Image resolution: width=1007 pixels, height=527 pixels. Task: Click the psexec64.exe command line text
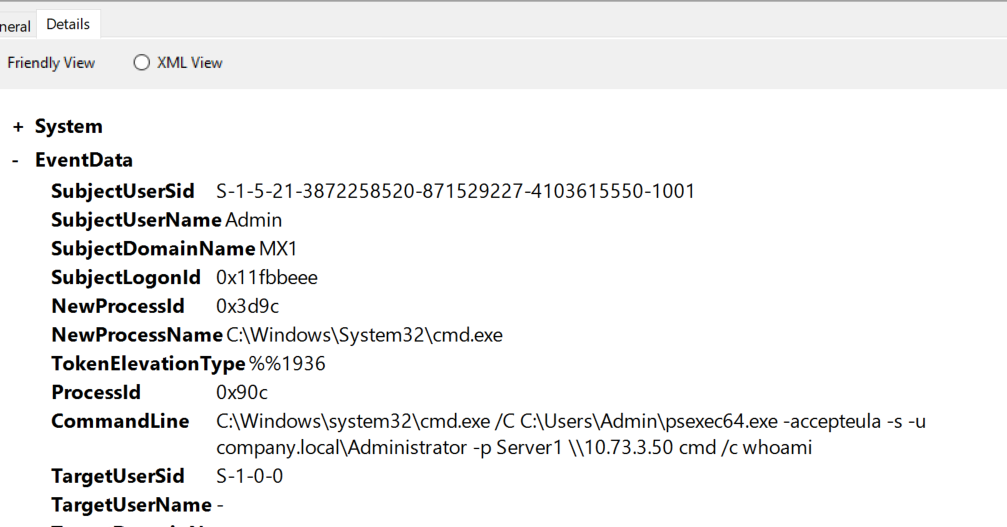click(570, 422)
